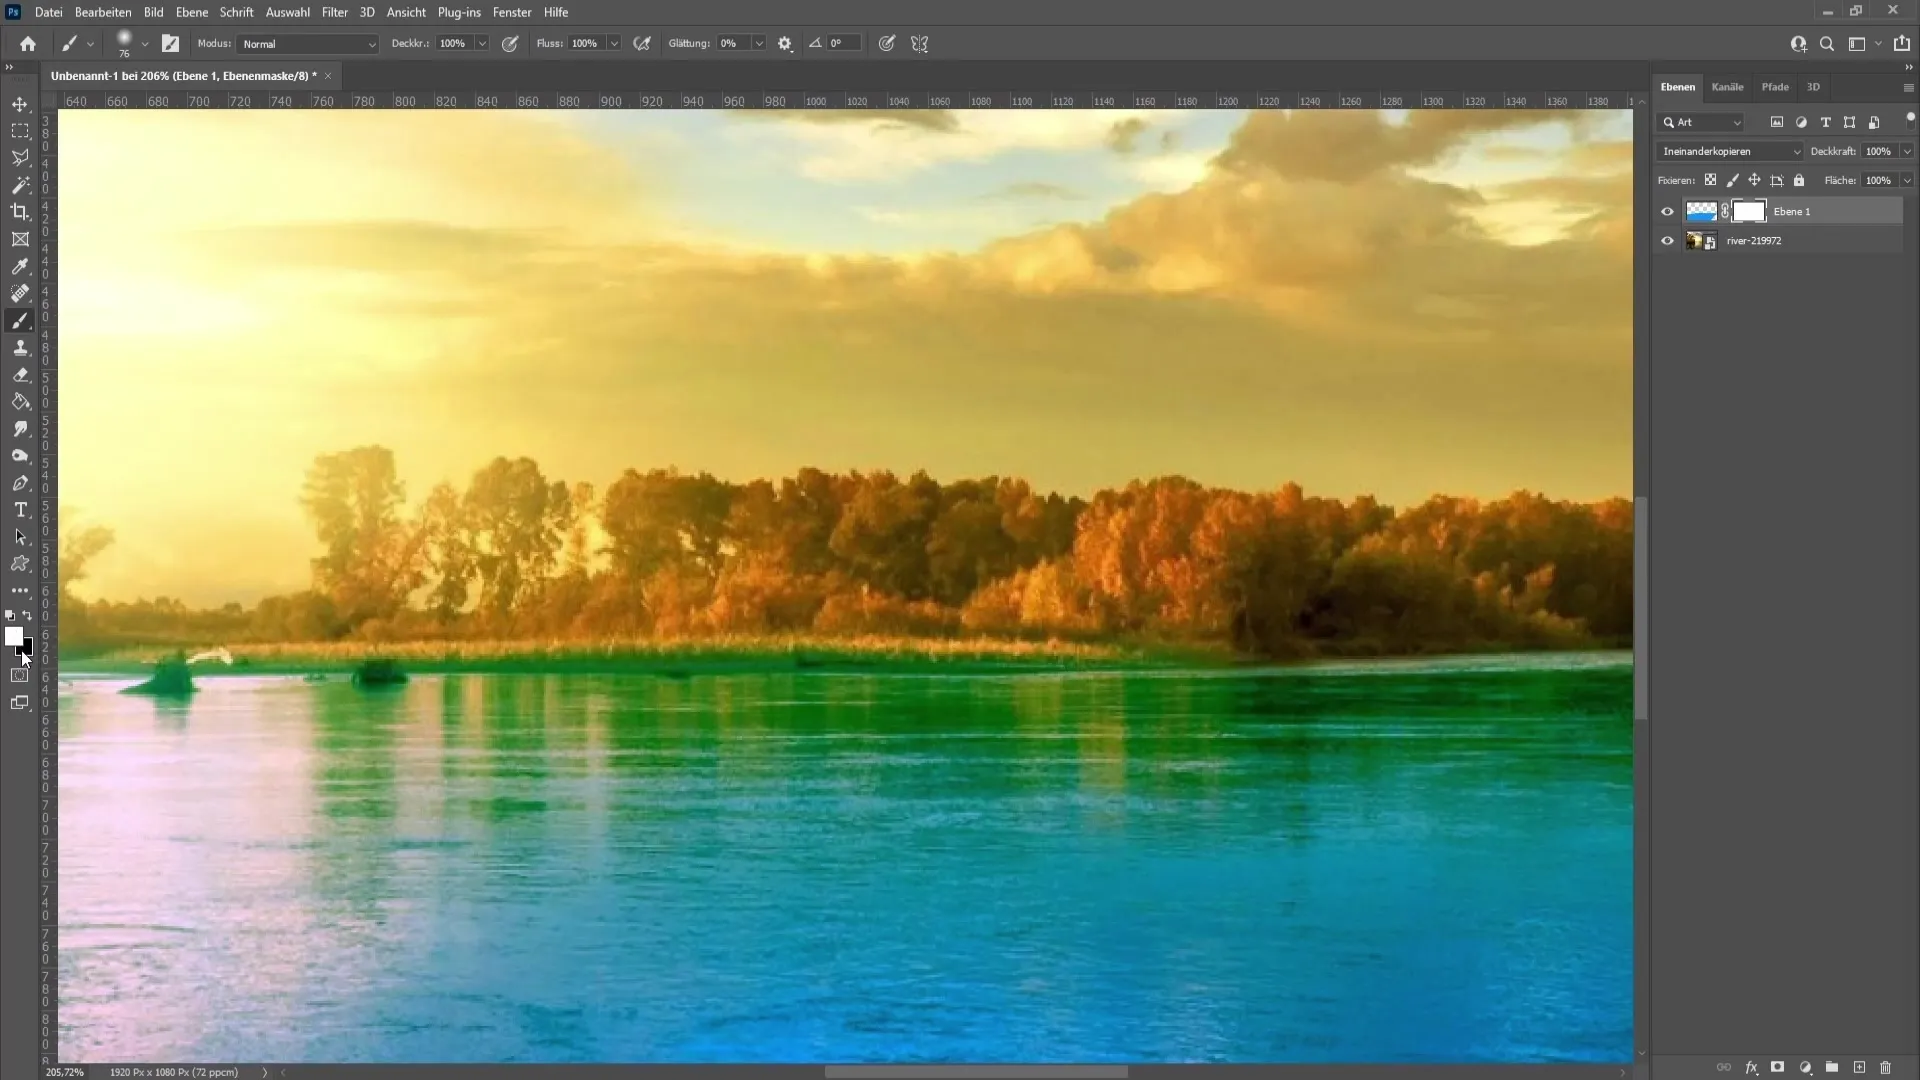Toggle visibility of Ebene 1 layer
The height and width of the screenshot is (1080, 1920).
[1665, 211]
